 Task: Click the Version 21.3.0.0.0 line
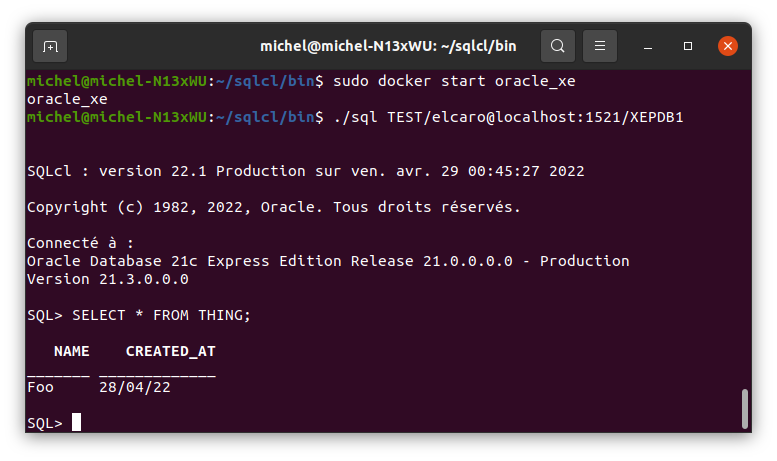[x=108, y=279]
